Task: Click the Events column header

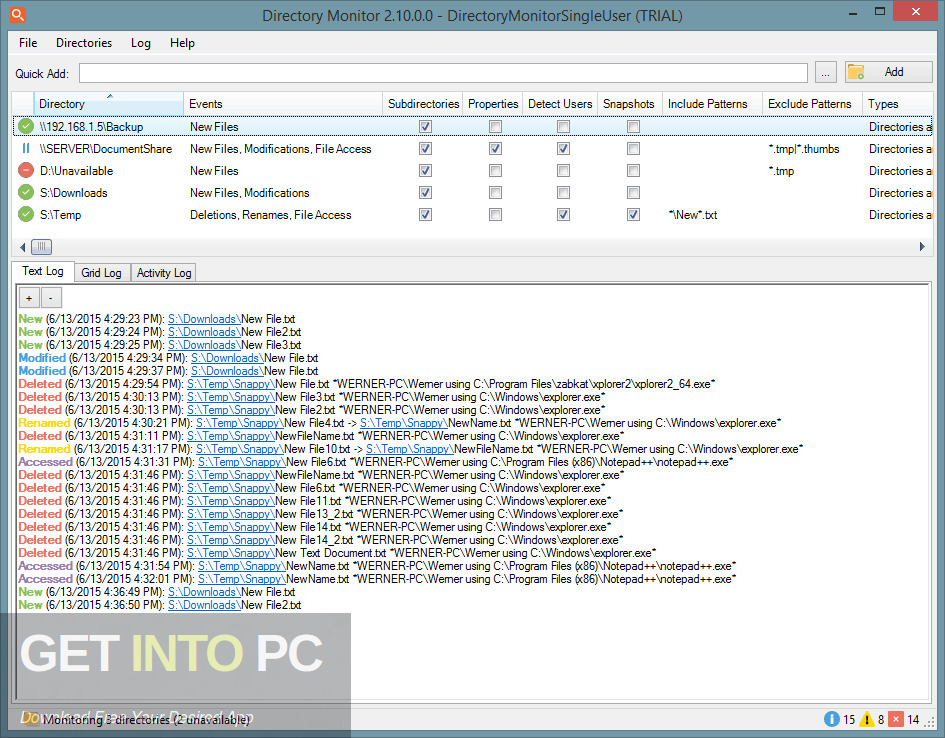Action: [x=283, y=104]
